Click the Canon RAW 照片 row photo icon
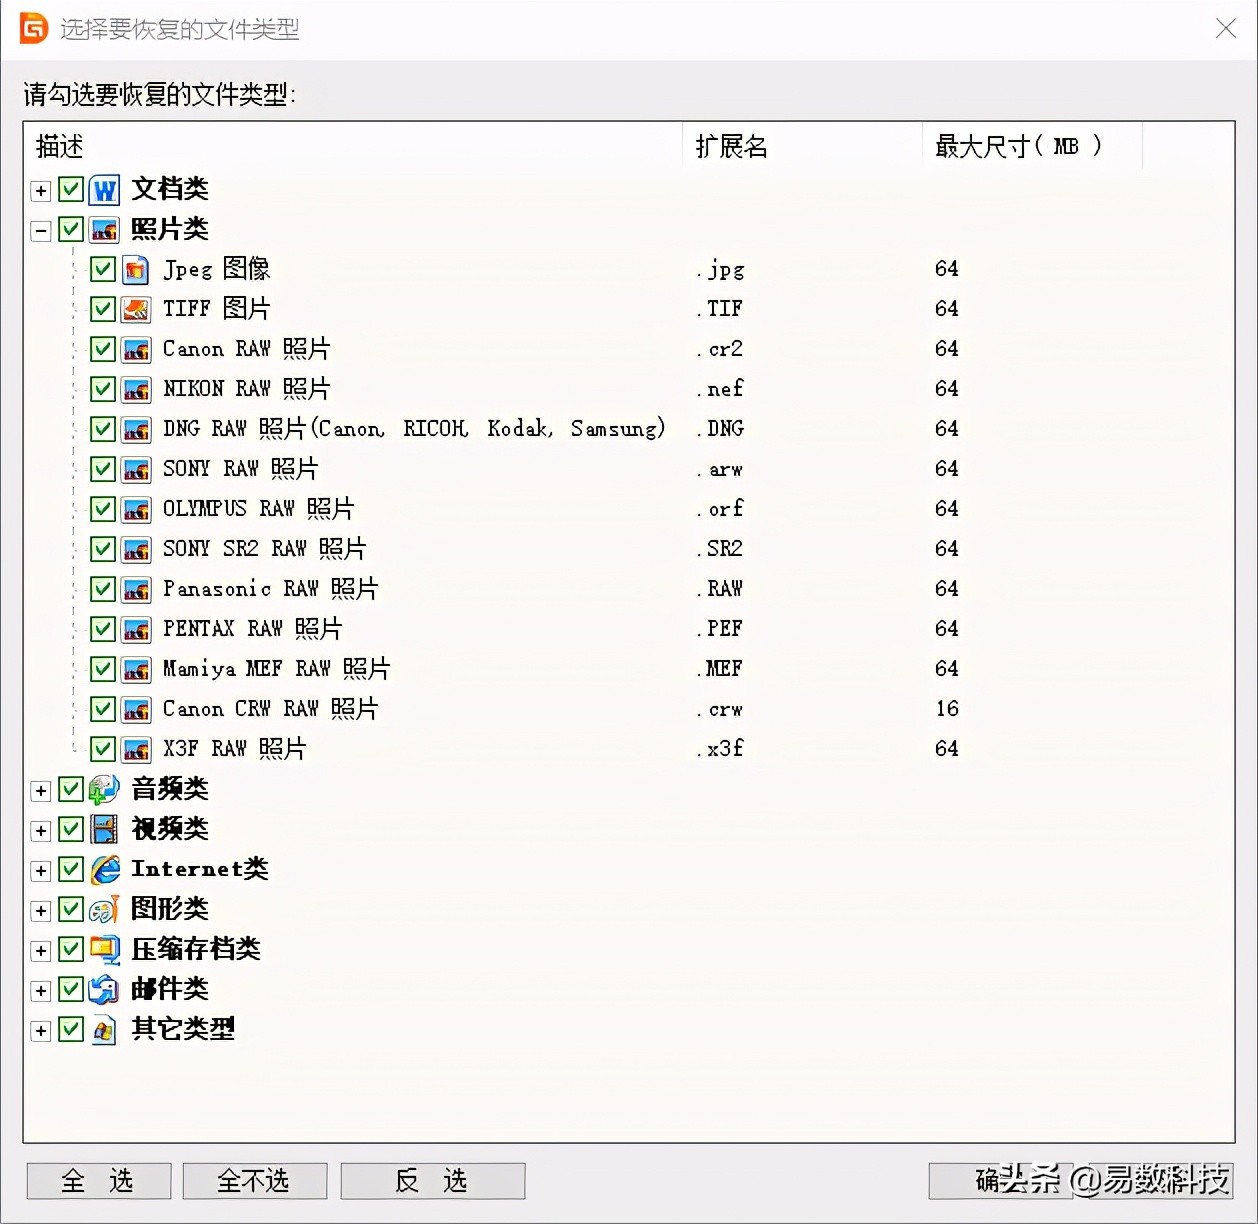Viewport: 1258px width, 1224px height. 136,349
